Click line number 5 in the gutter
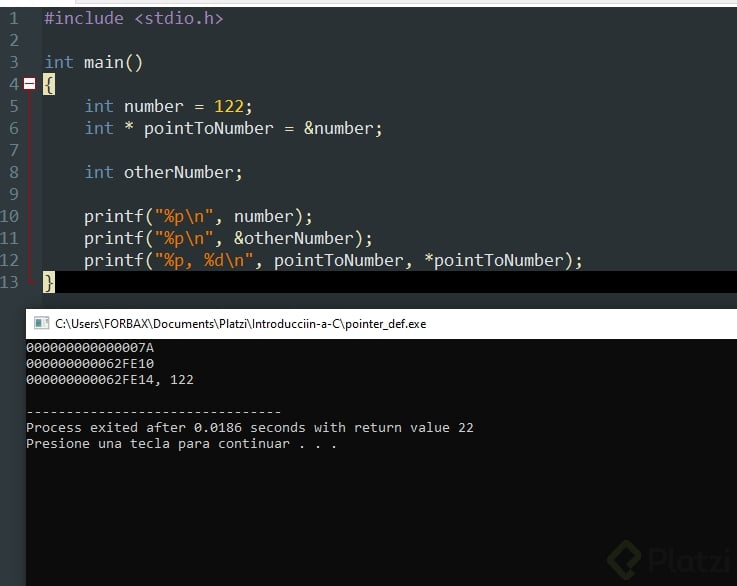Viewport: 737px width, 586px height. (14, 106)
